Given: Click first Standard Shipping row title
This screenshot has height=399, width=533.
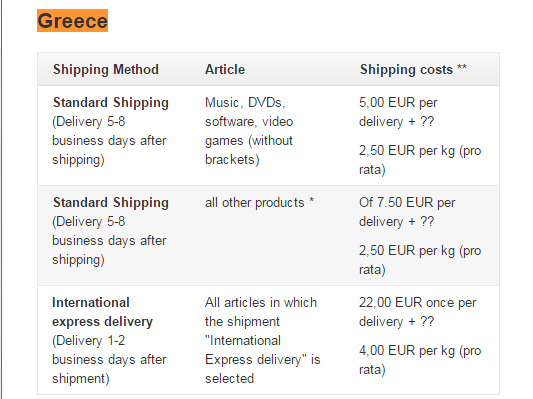Looking at the screenshot, I should (x=111, y=102).
